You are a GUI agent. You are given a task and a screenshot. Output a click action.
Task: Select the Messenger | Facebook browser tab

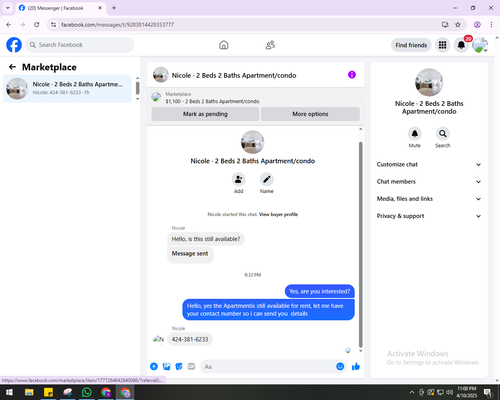(60, 8)
